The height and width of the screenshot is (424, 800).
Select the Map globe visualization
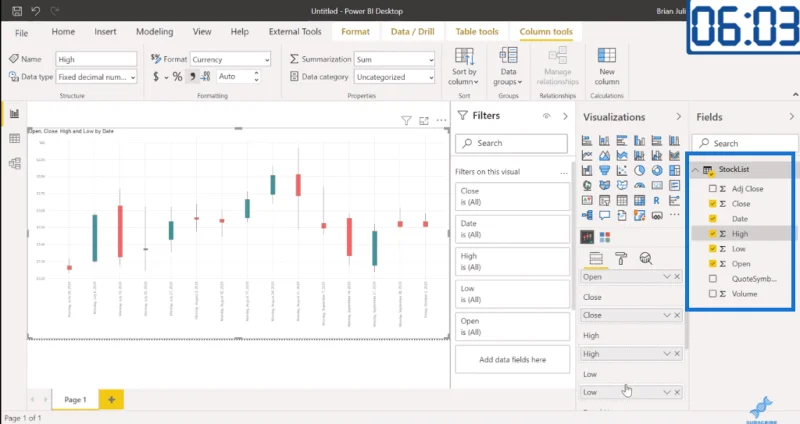[x=587, y=185]
